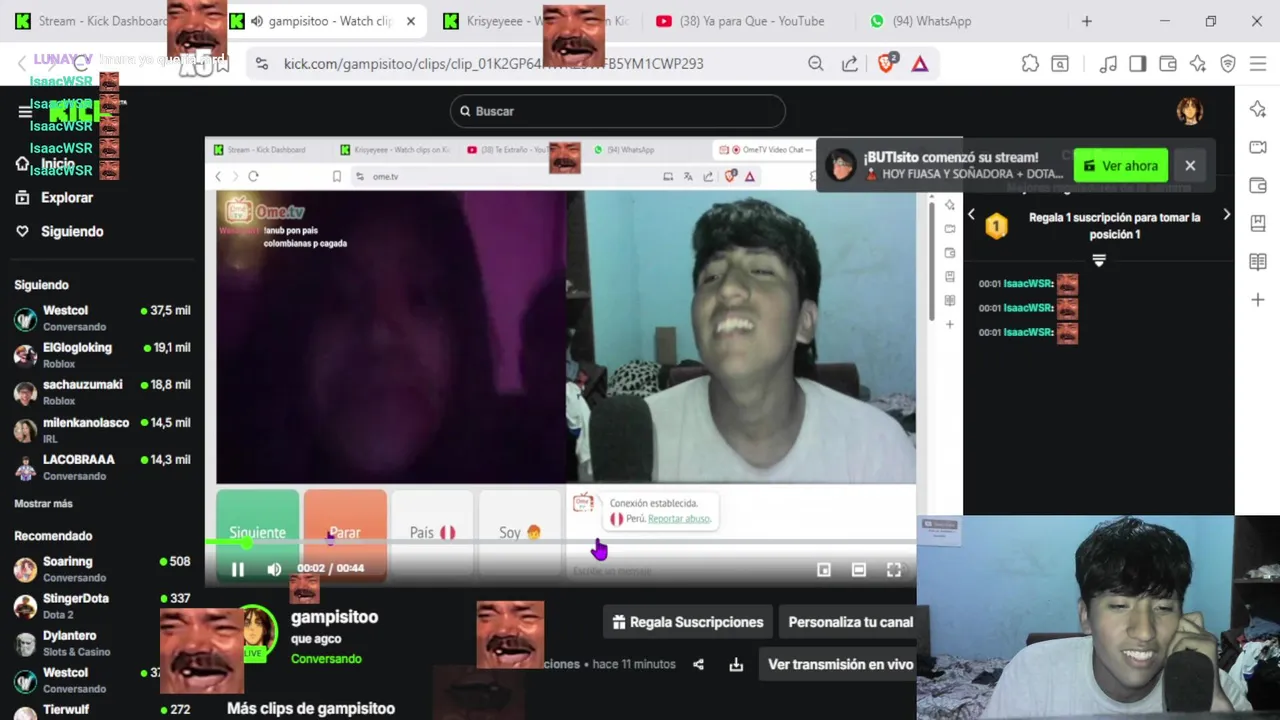Pause the clip playback
1280x720 pixels.
[x=238, y=569]
